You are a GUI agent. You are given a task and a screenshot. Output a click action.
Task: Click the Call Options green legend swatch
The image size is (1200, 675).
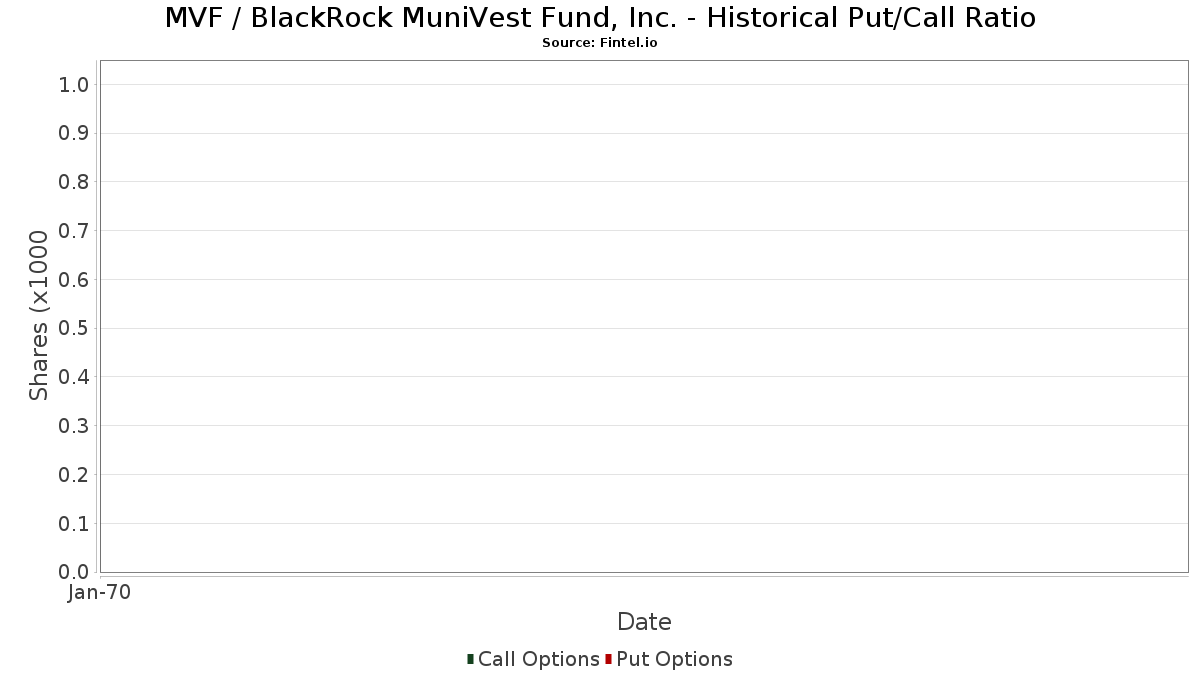coord(470,659)
